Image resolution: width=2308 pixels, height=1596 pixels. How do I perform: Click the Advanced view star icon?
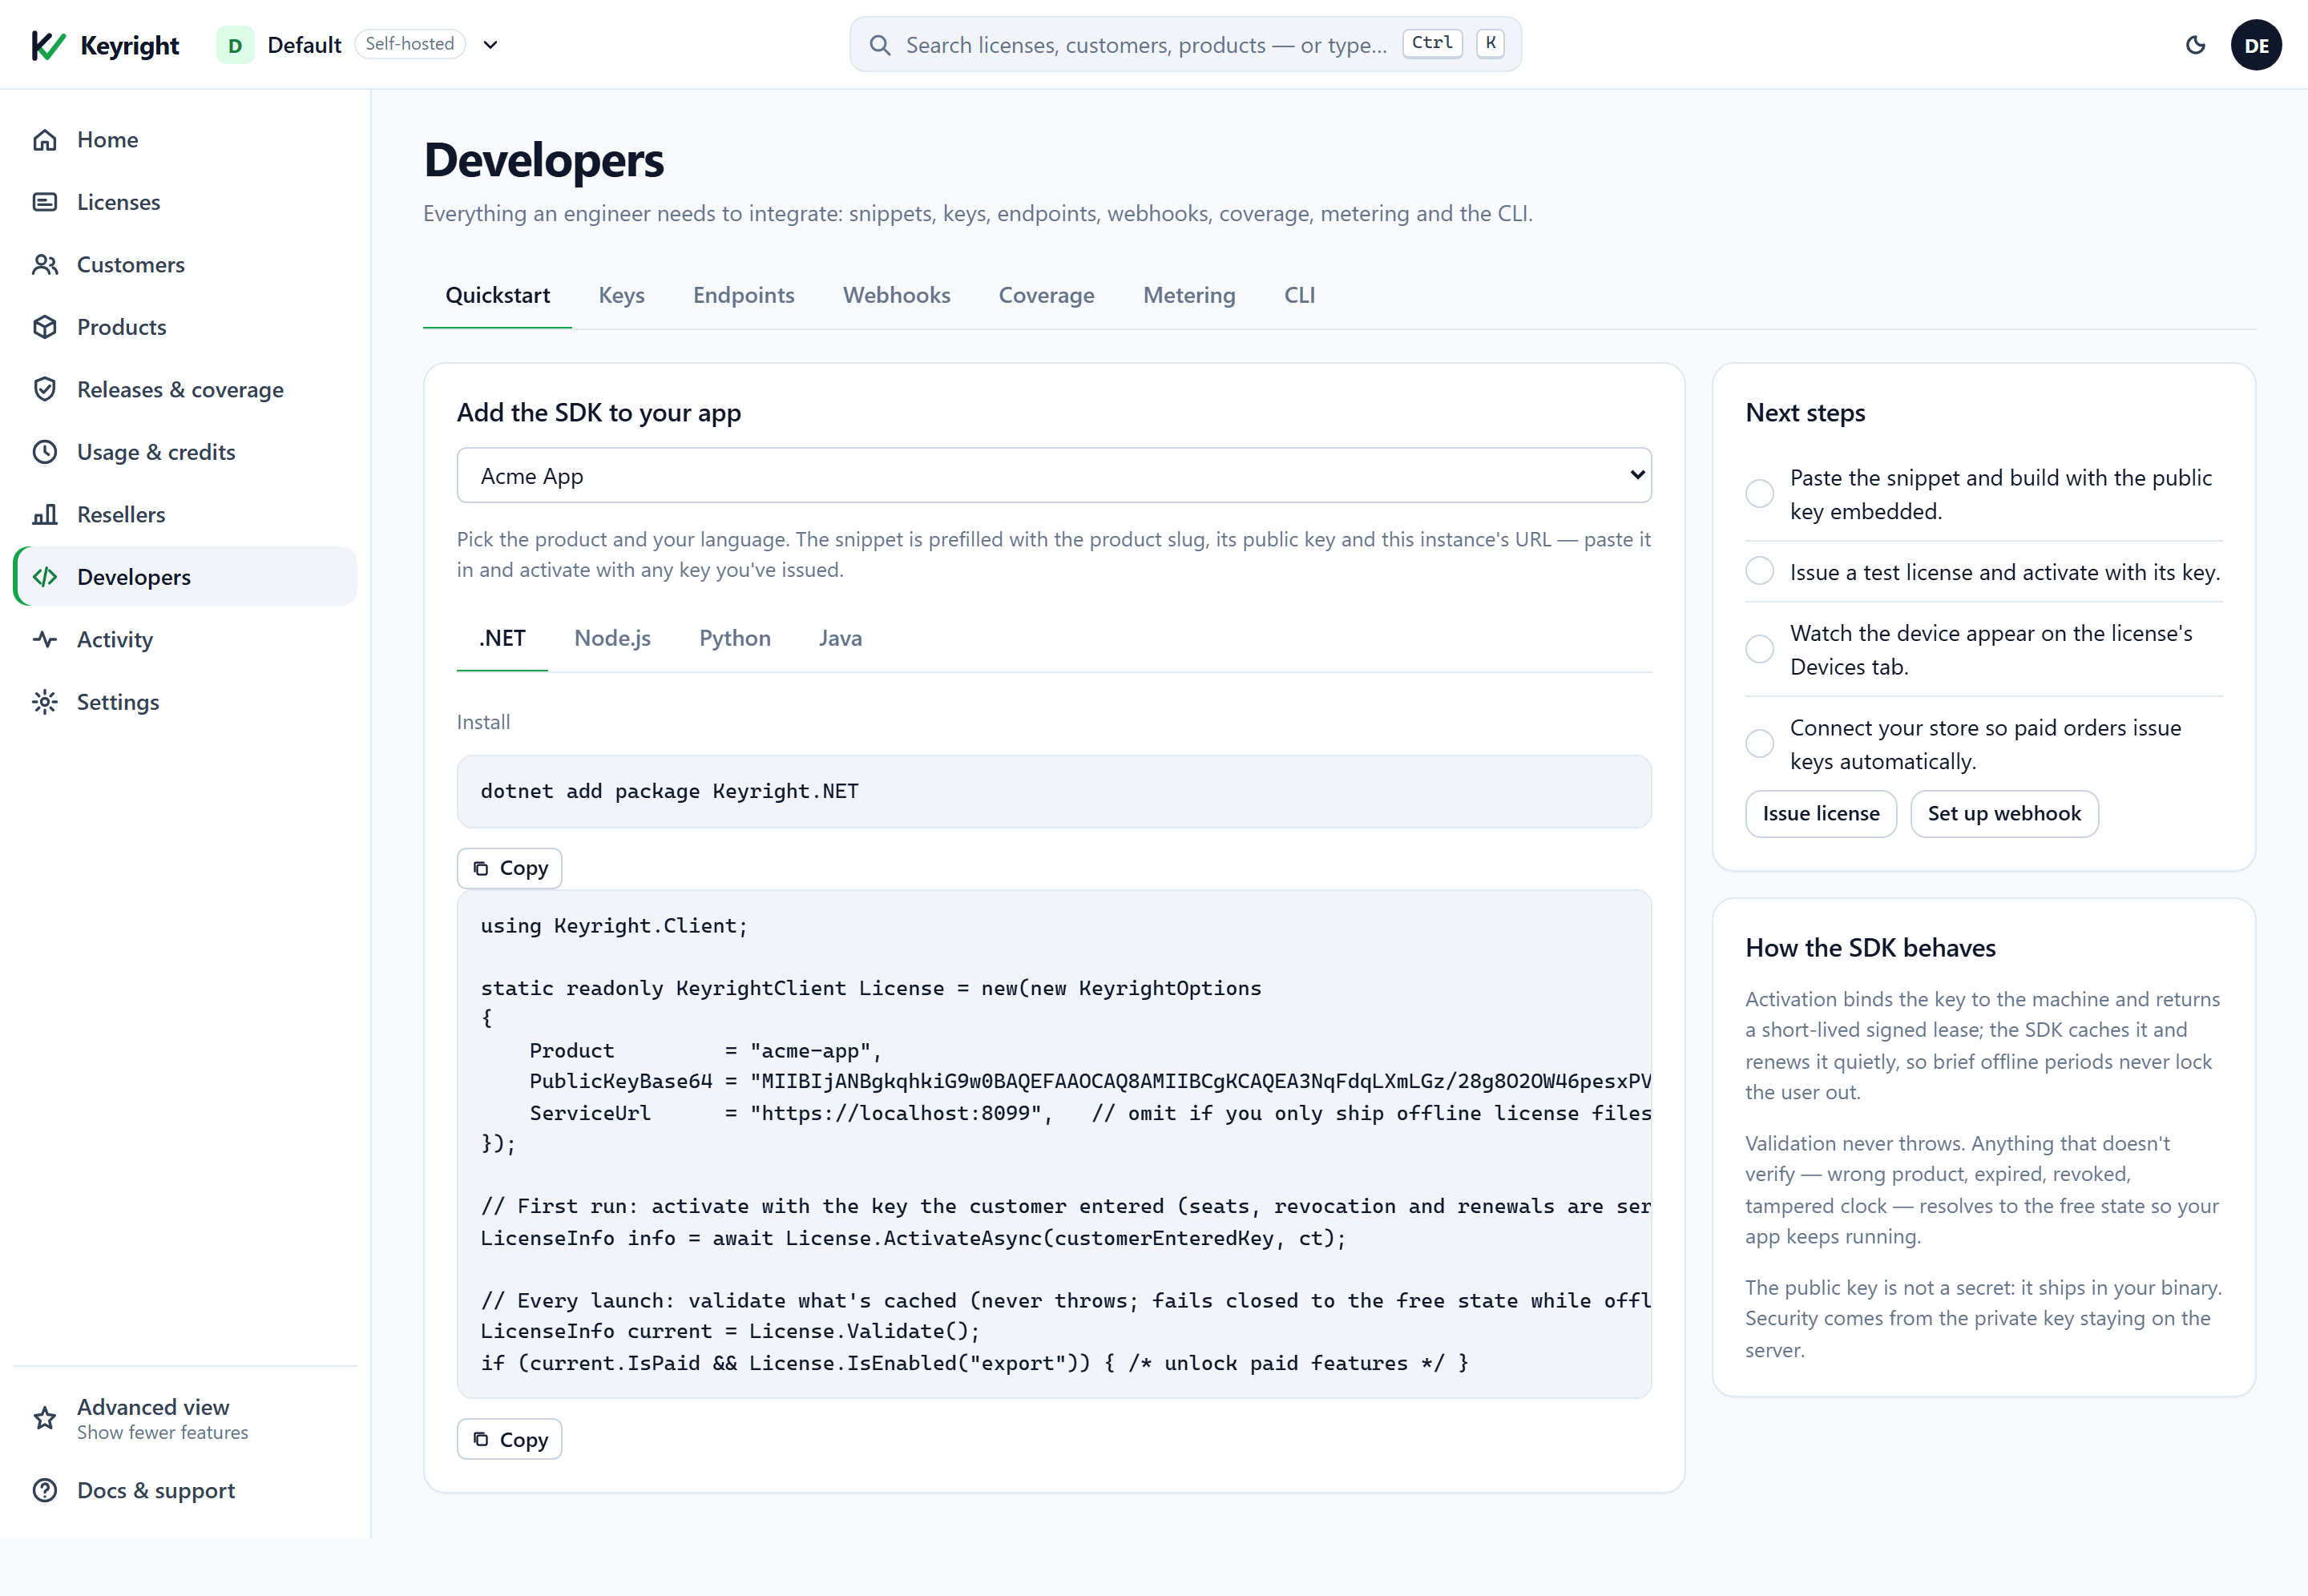(x=45, y=1418)
